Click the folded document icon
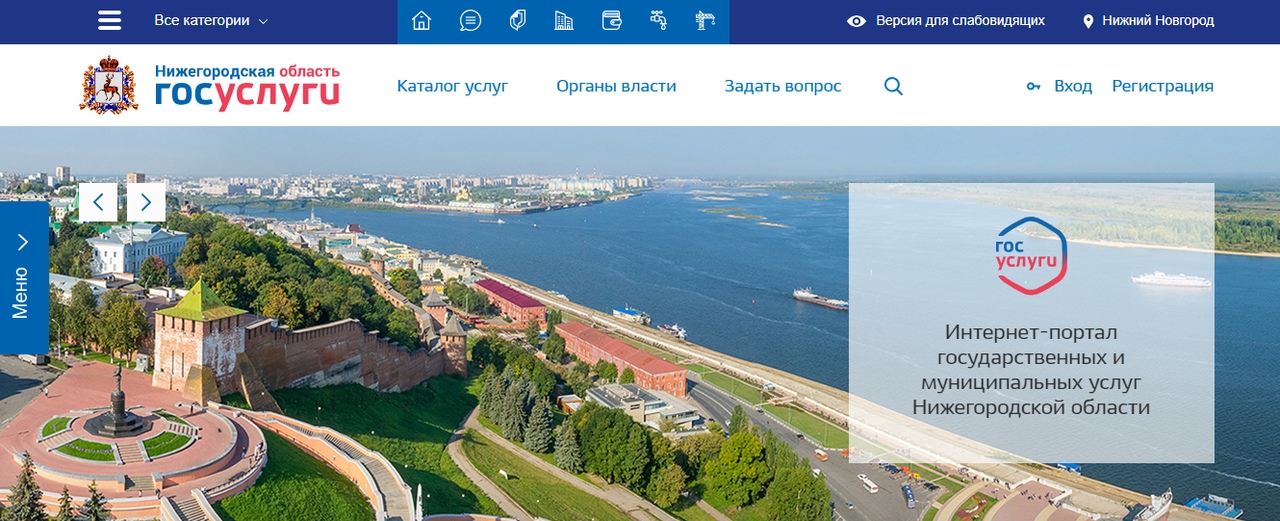1280x521 pixels. point(517,21)
